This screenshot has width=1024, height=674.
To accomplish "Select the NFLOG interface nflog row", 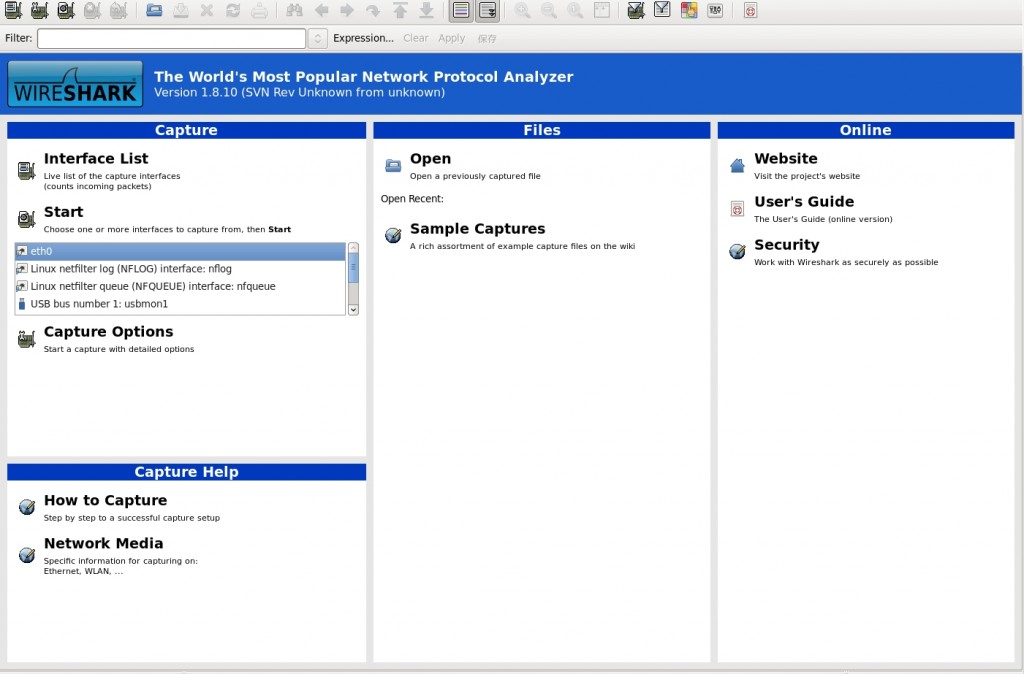I will coord(180,268).
